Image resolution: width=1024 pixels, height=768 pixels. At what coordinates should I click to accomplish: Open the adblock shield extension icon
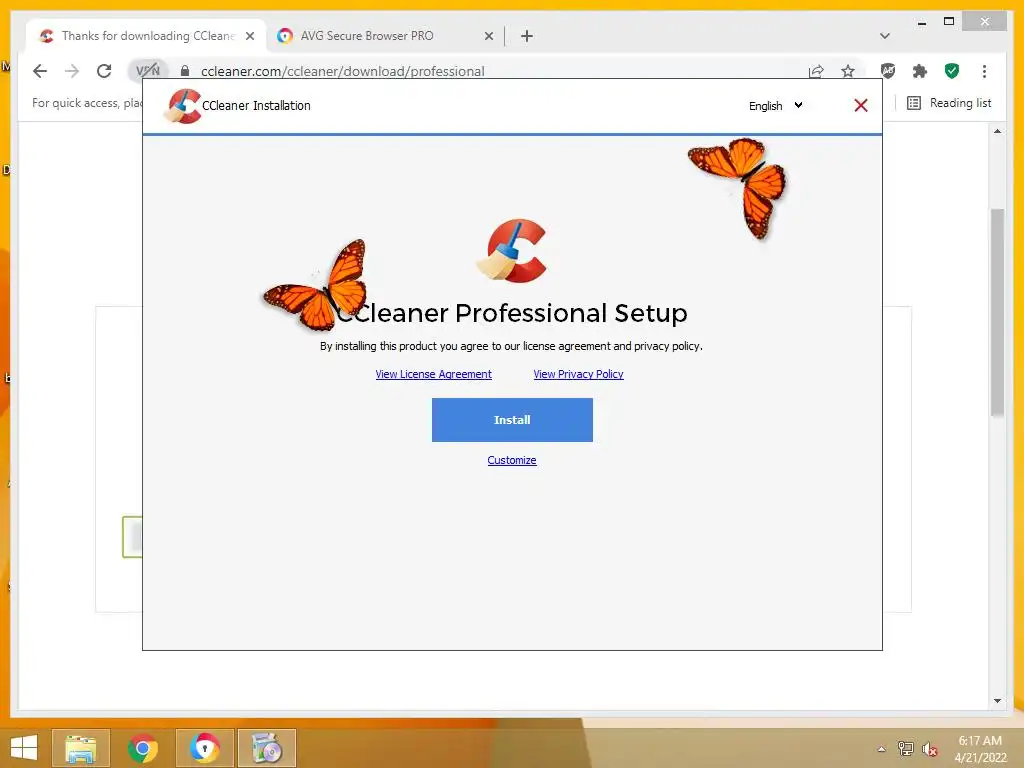point(888,71)
